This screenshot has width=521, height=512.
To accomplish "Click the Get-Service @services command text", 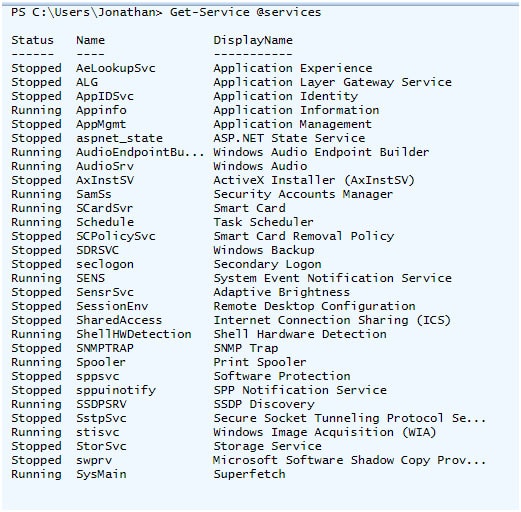I will pos(245,12).
